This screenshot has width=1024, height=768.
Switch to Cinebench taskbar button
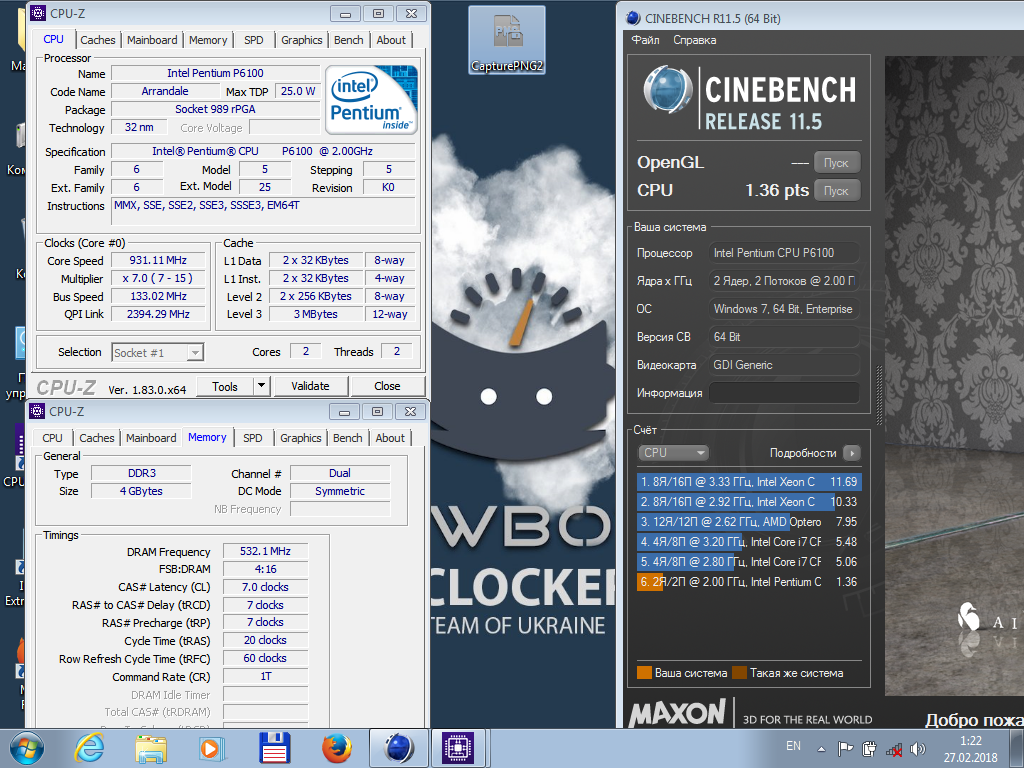click(x=399, y=748)
